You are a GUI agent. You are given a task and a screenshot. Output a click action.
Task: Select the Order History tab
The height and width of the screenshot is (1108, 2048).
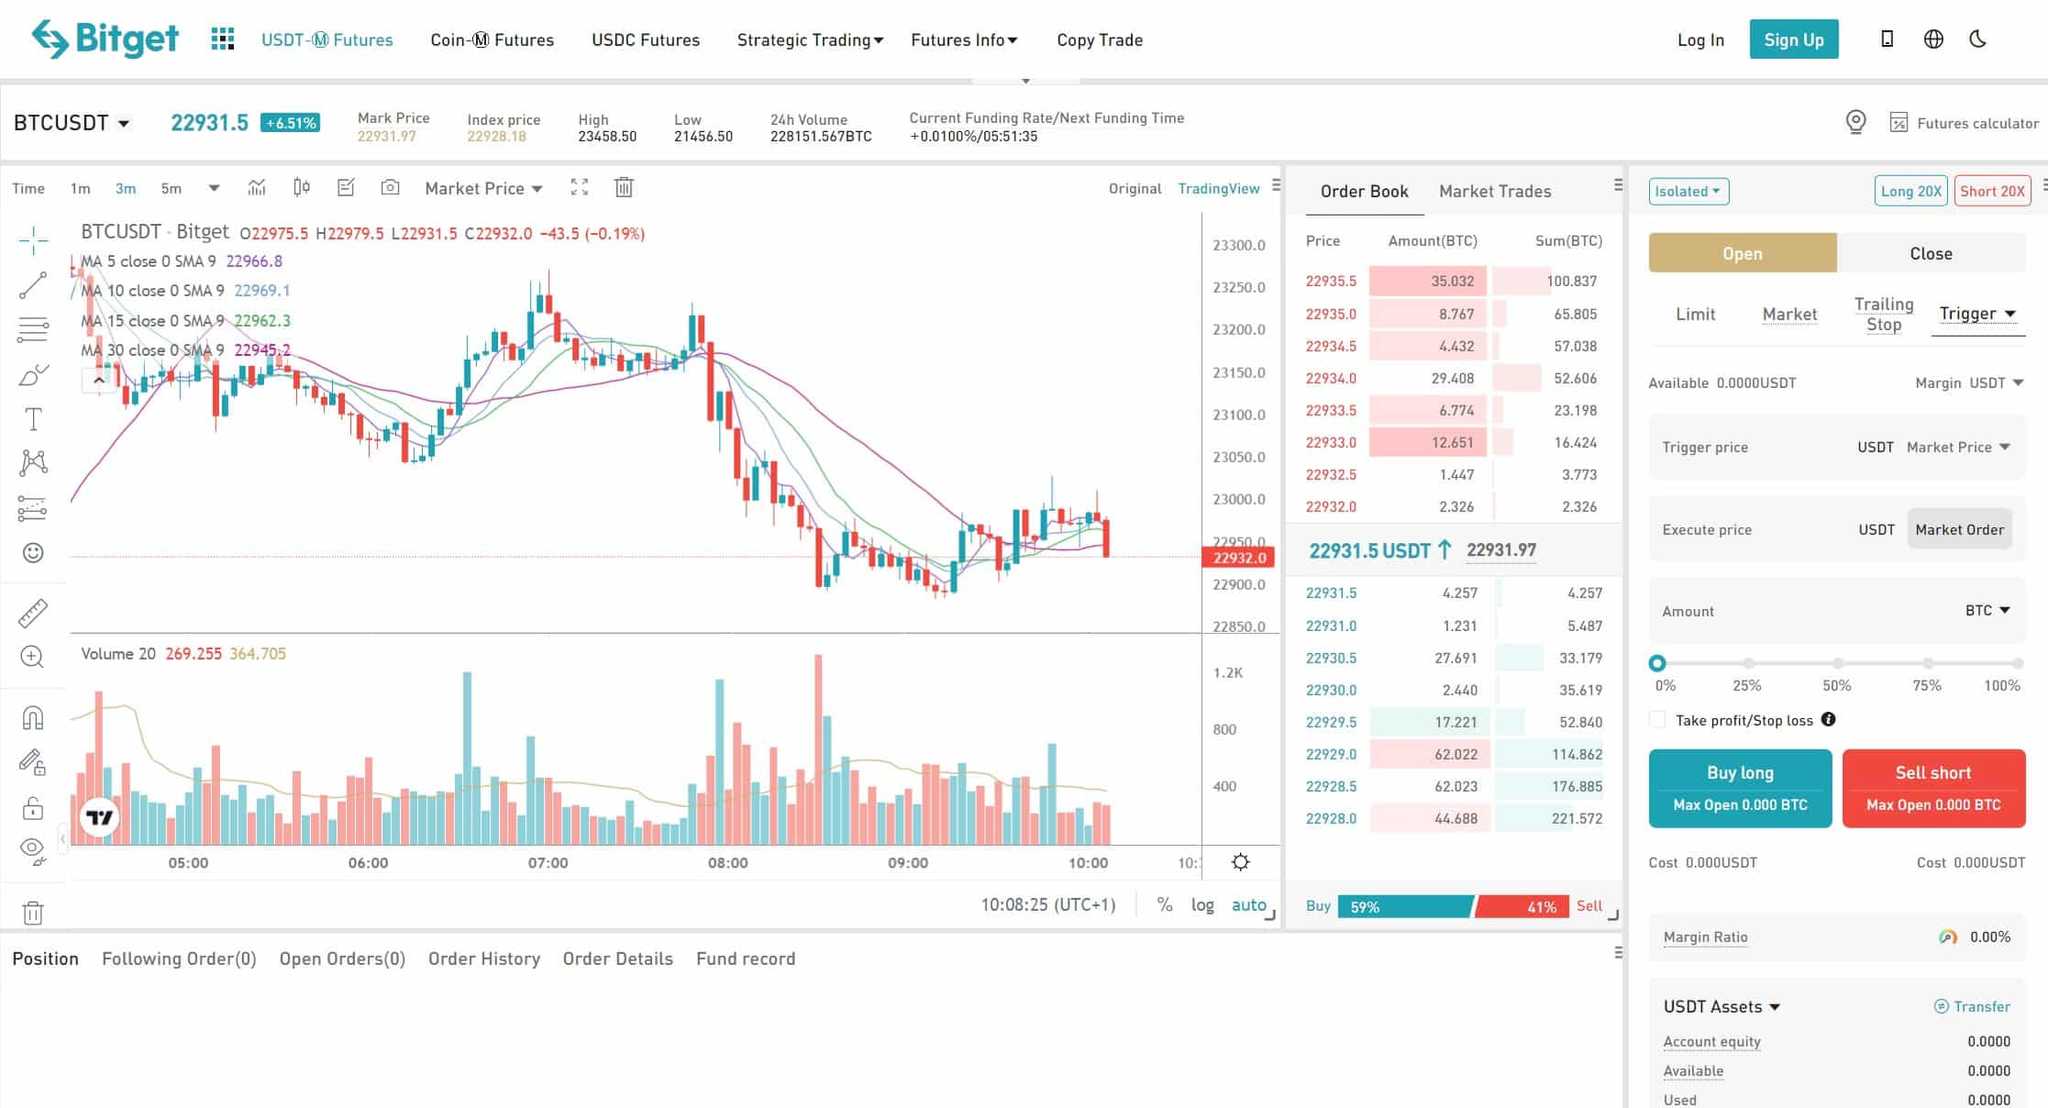tap(484, 958)
